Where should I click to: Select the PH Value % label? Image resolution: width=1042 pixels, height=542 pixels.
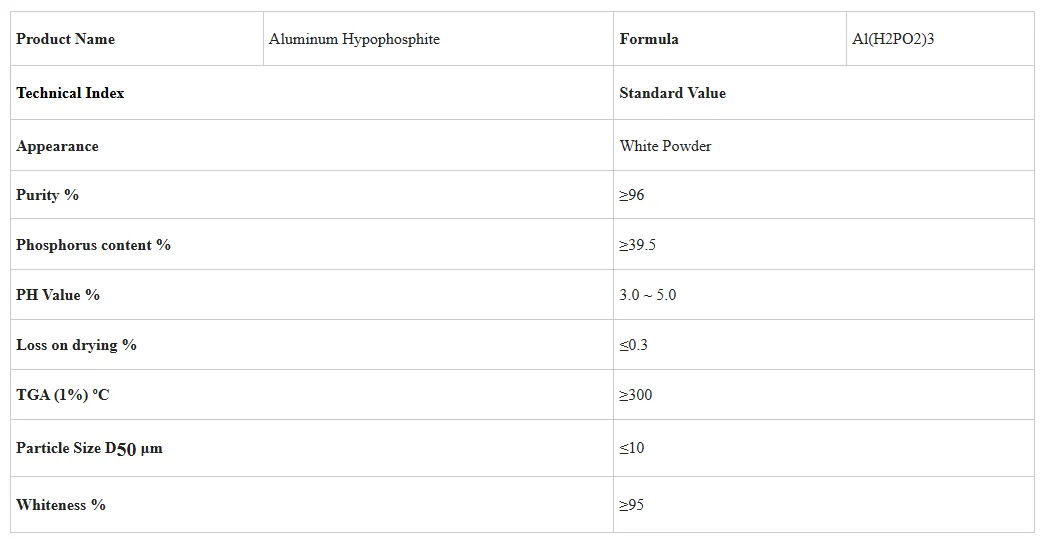tap(58, 295)
